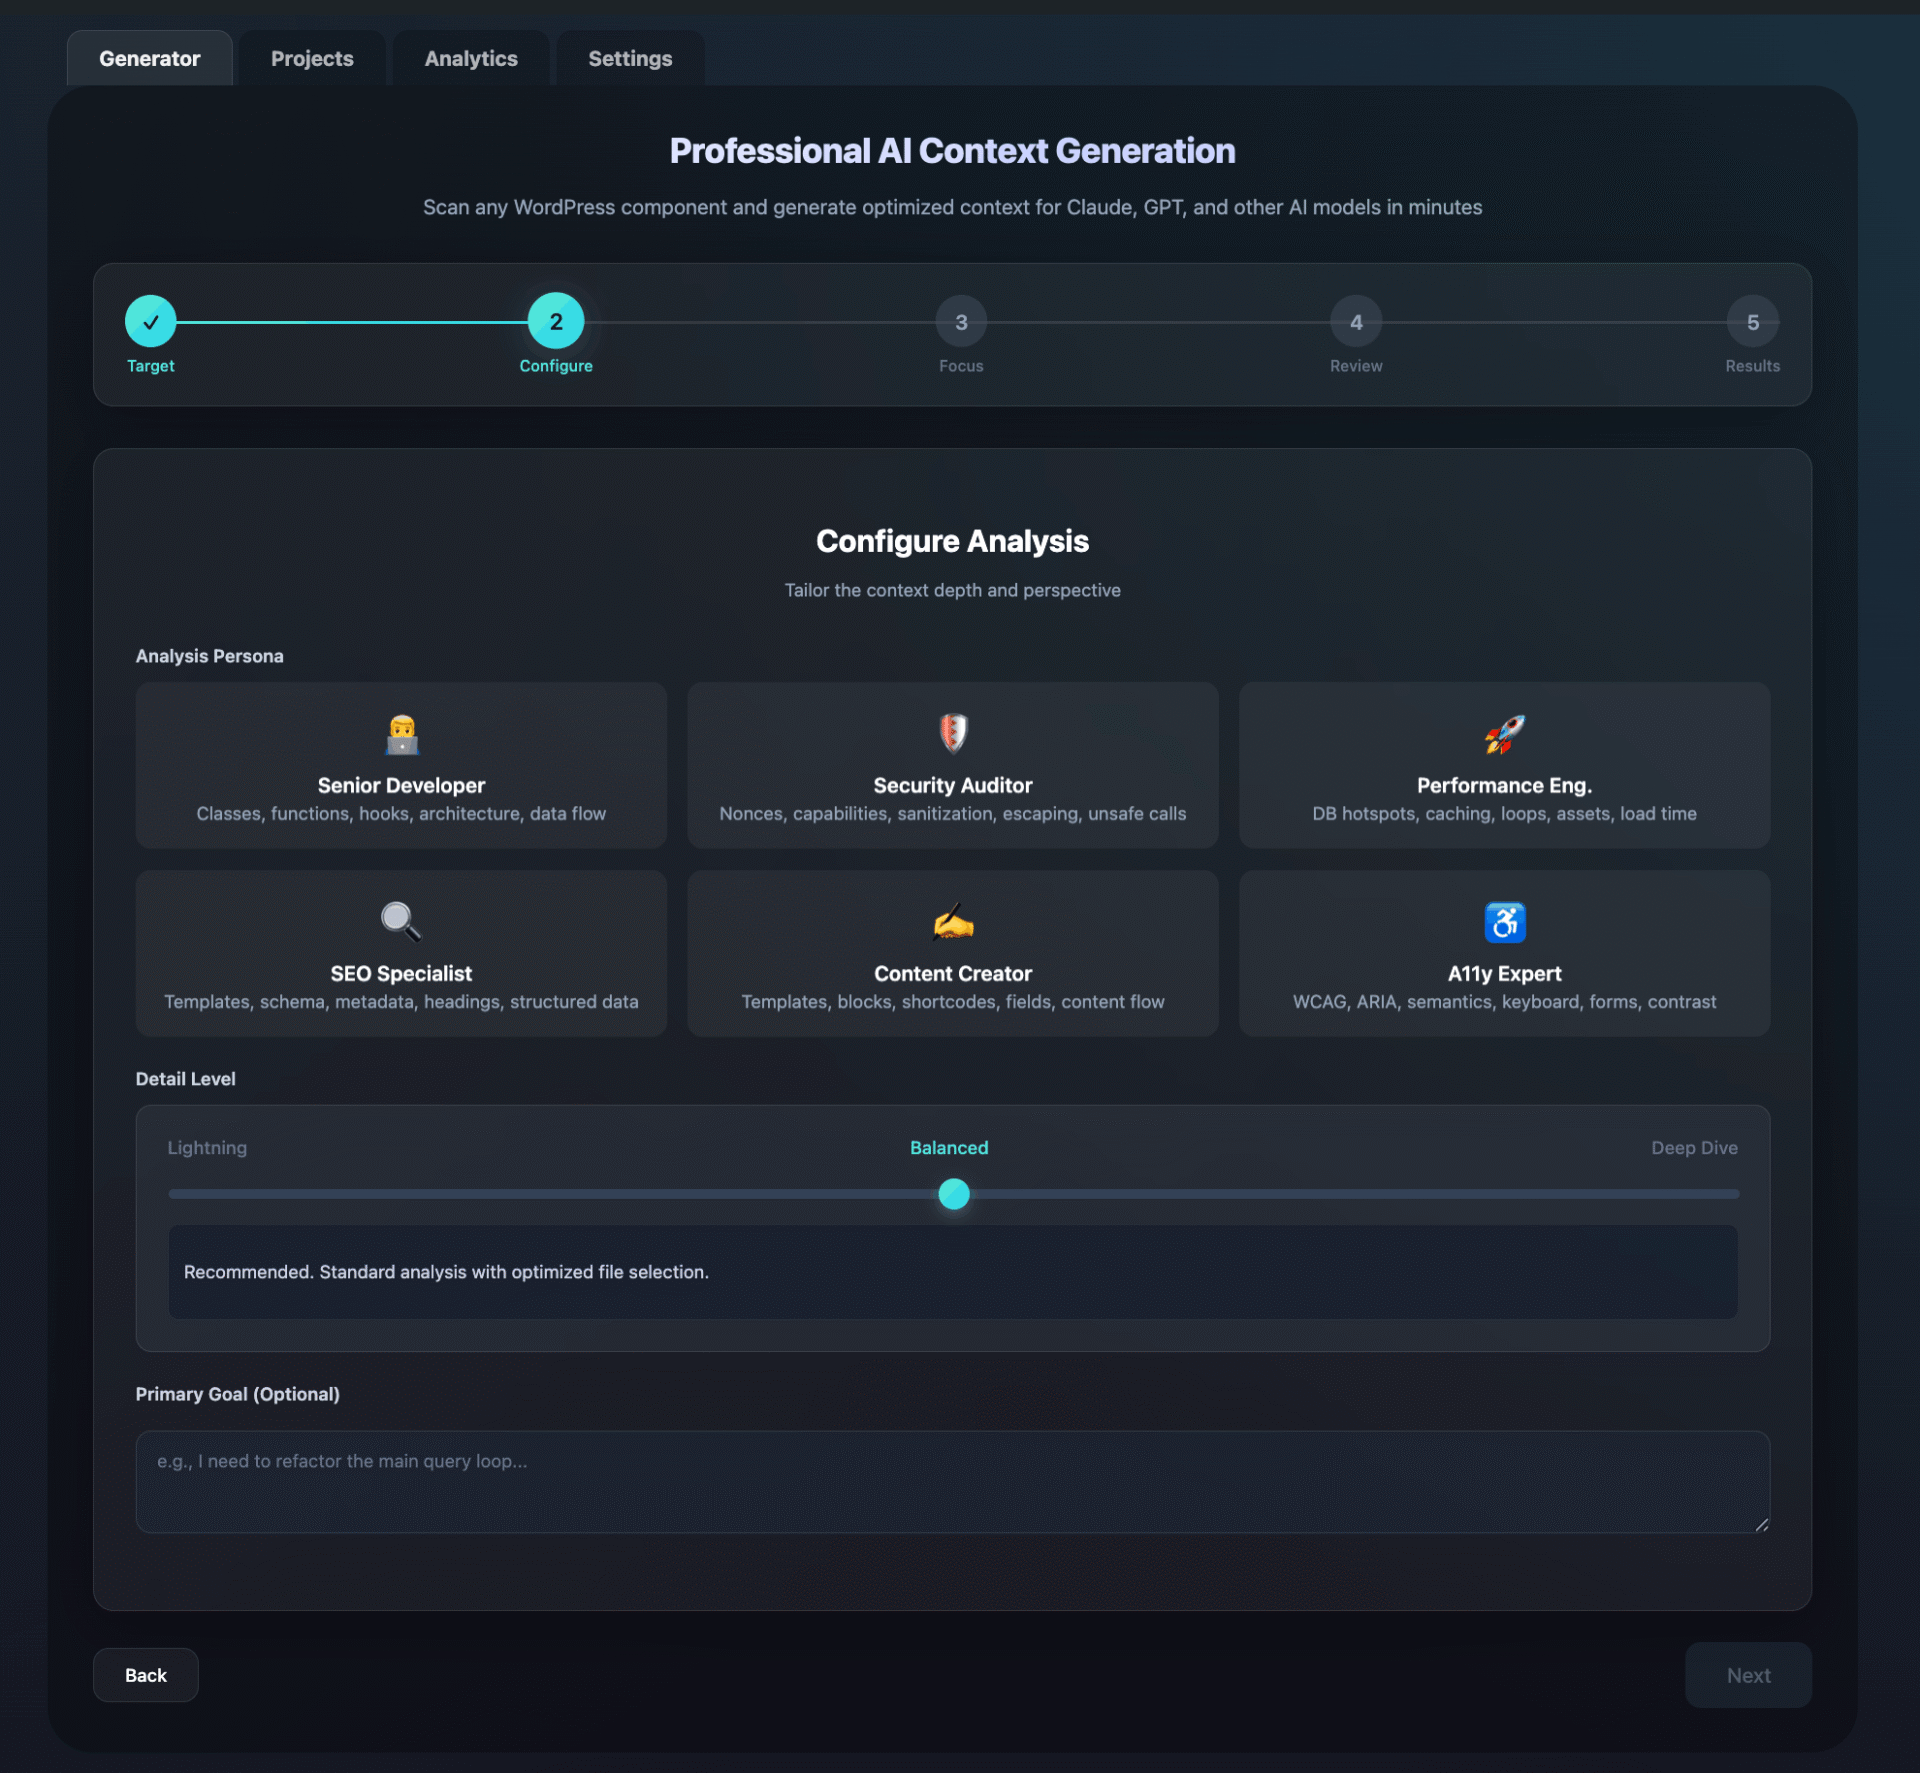Click into the Primary Goal text area

[x=952, y=1482]
